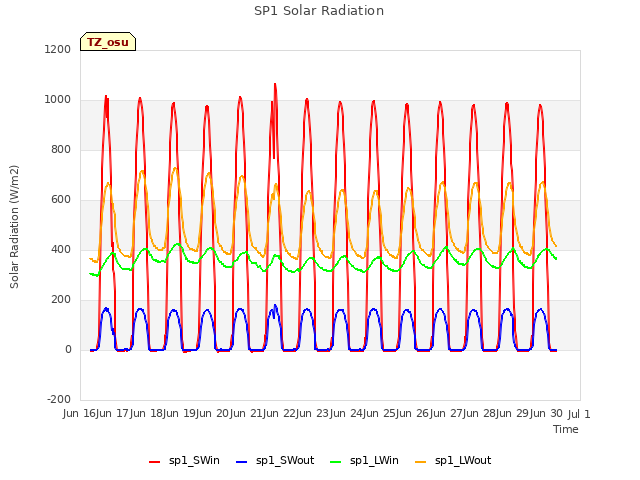
Task: Click the green sp1_LWin legend swatch
Action: [x=336, y=462]
